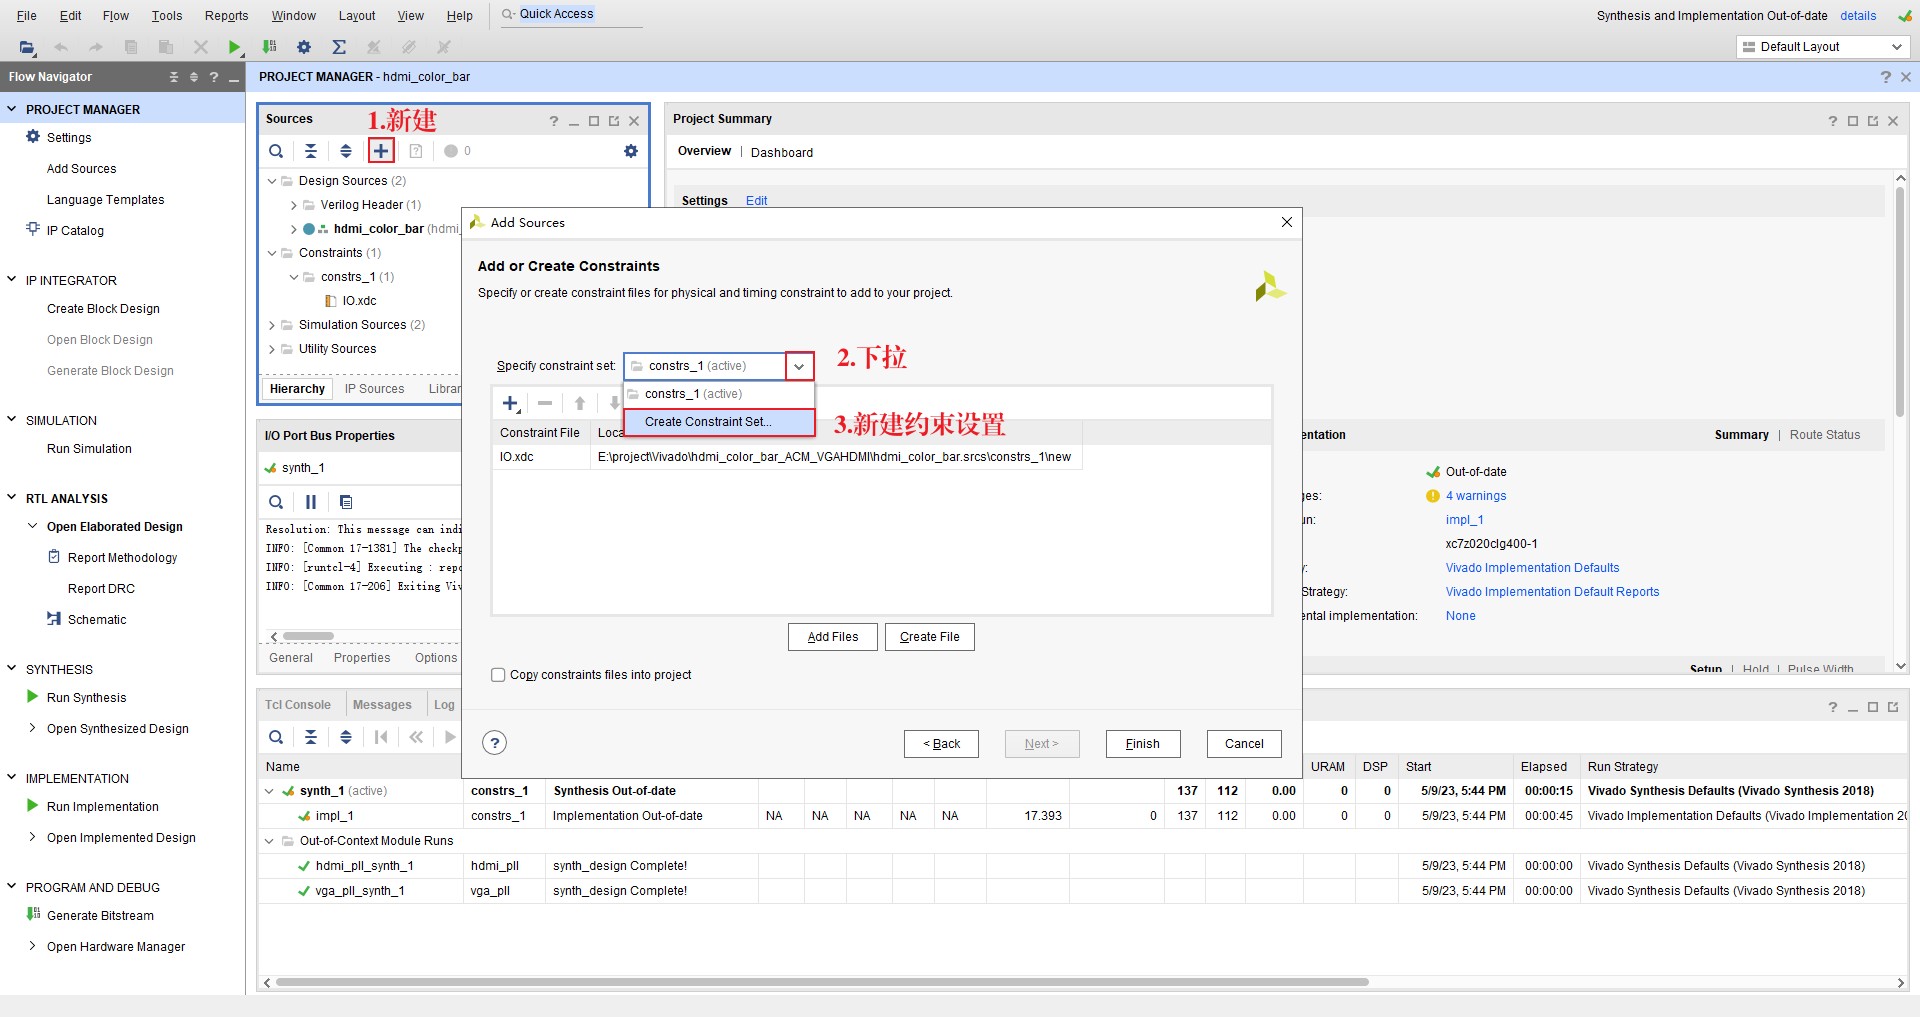Open Sources panel settings gear
1920x1017 pixels.
pos(631,151)
